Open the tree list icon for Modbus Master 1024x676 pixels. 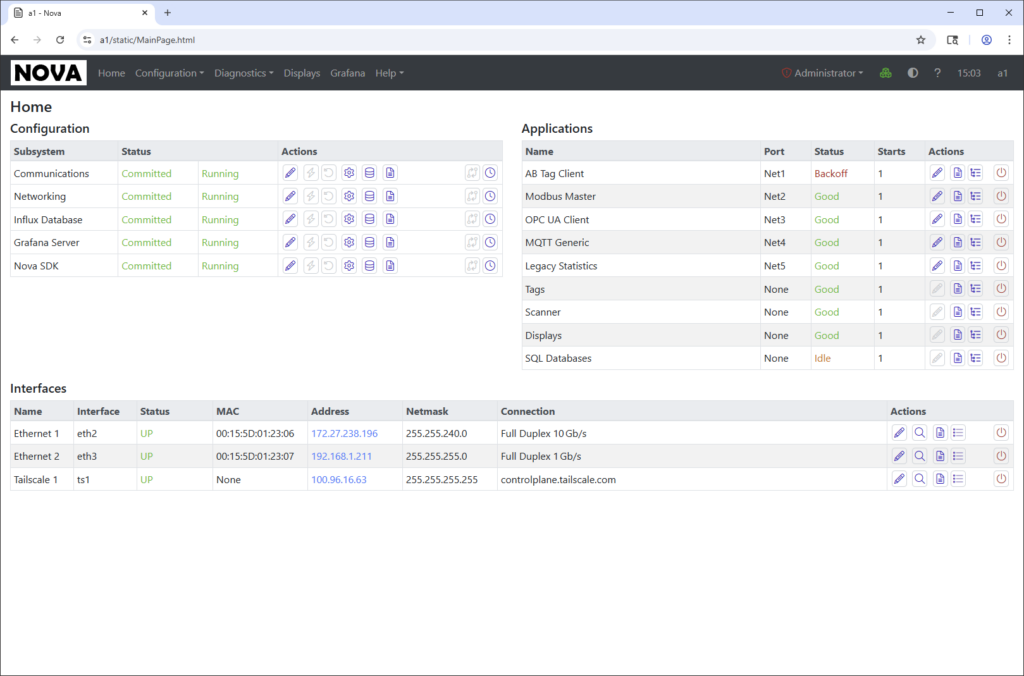[975, 197]
